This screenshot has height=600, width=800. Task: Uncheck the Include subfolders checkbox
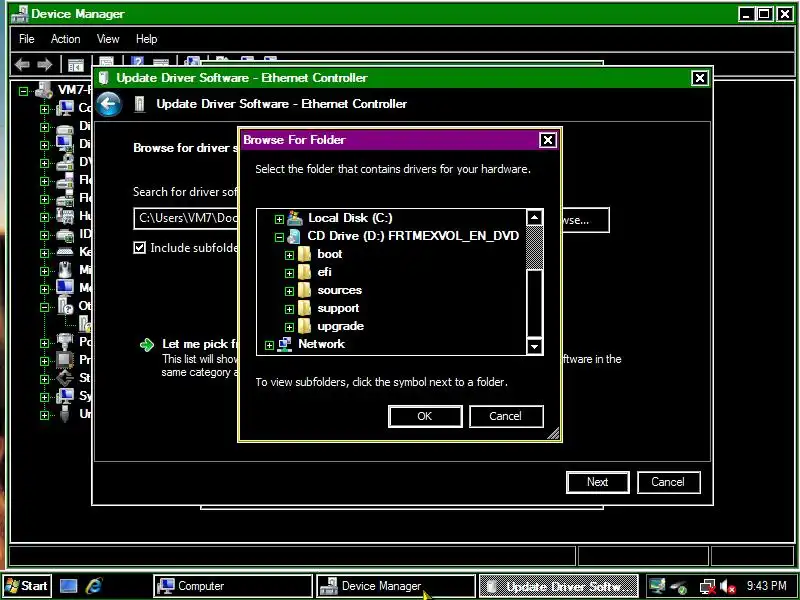139,248
